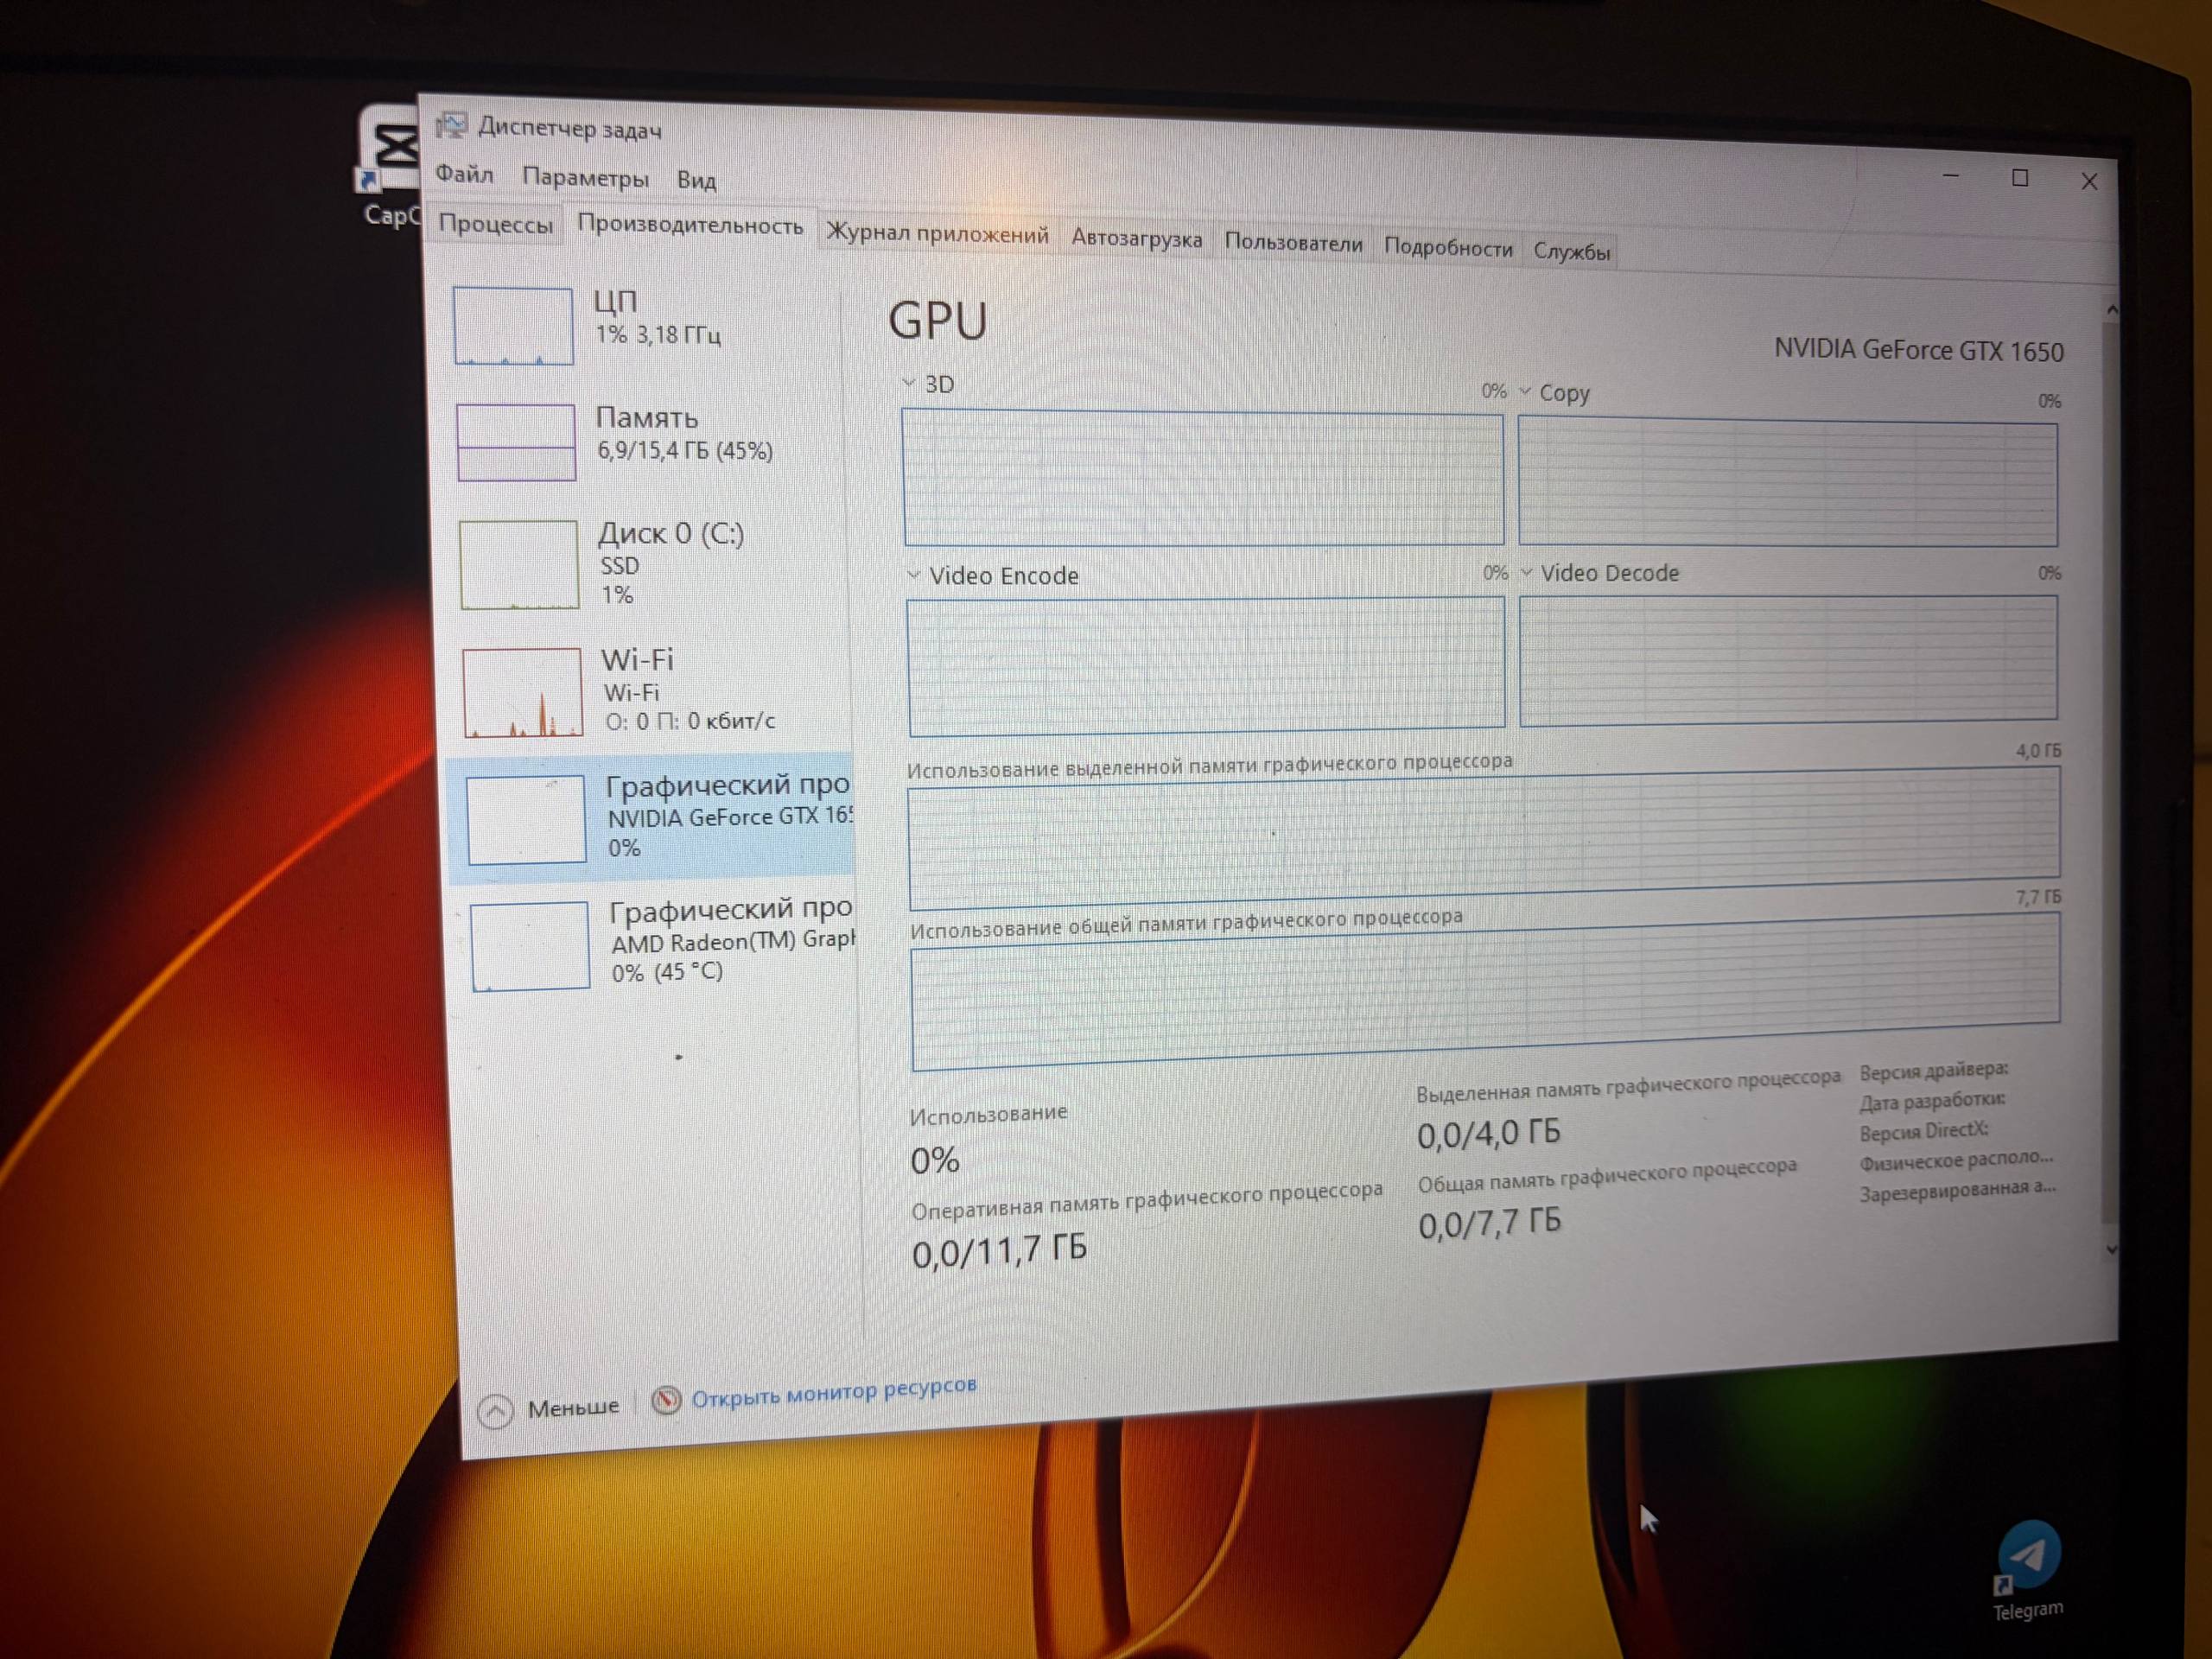Switch to the Пользователи tab
This screenshot has width=2212, height=1659.
1293,243
